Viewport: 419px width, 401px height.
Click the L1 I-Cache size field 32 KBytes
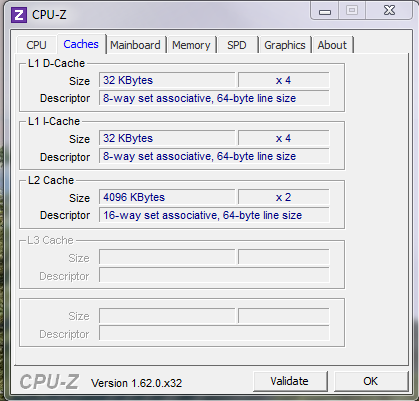click(167, 138)
